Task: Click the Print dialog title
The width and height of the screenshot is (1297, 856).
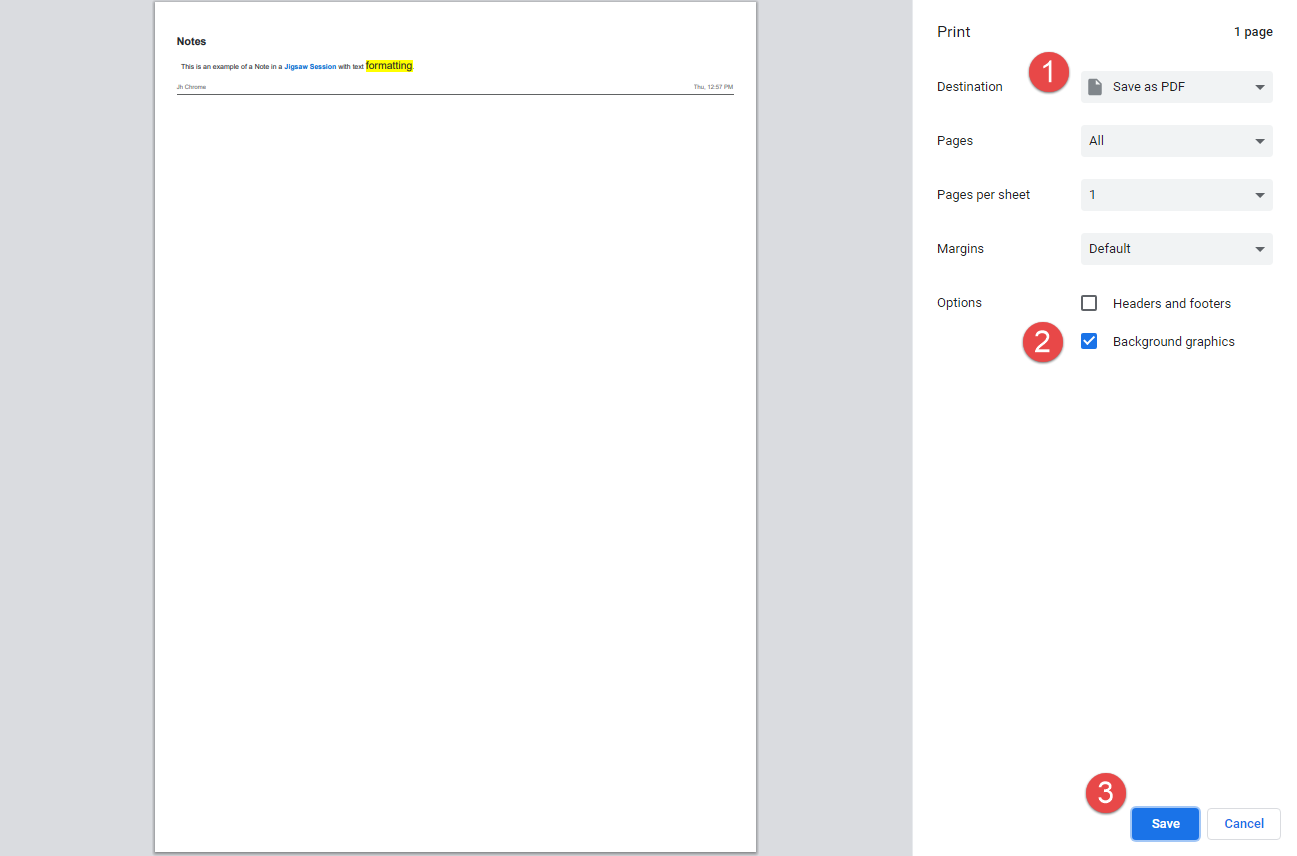Action: [953, 32]
